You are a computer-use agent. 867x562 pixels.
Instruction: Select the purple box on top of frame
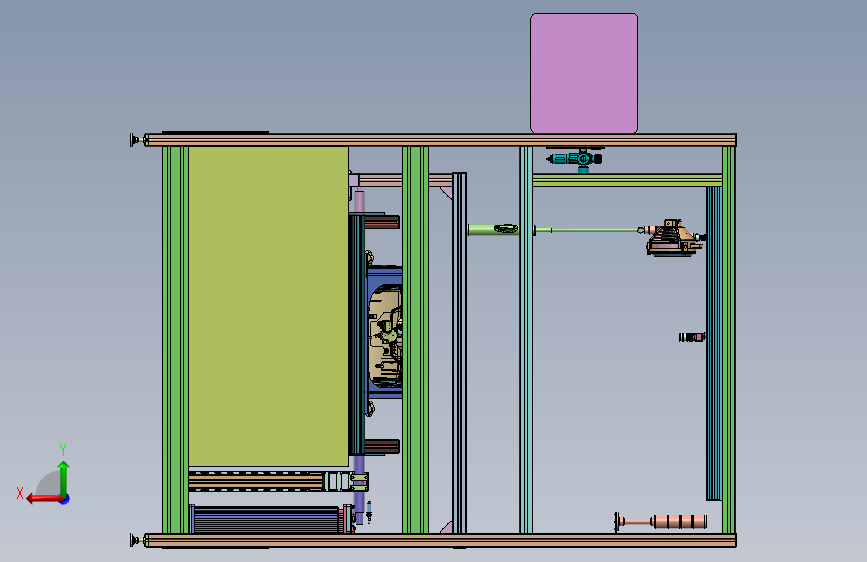point(584,74)
